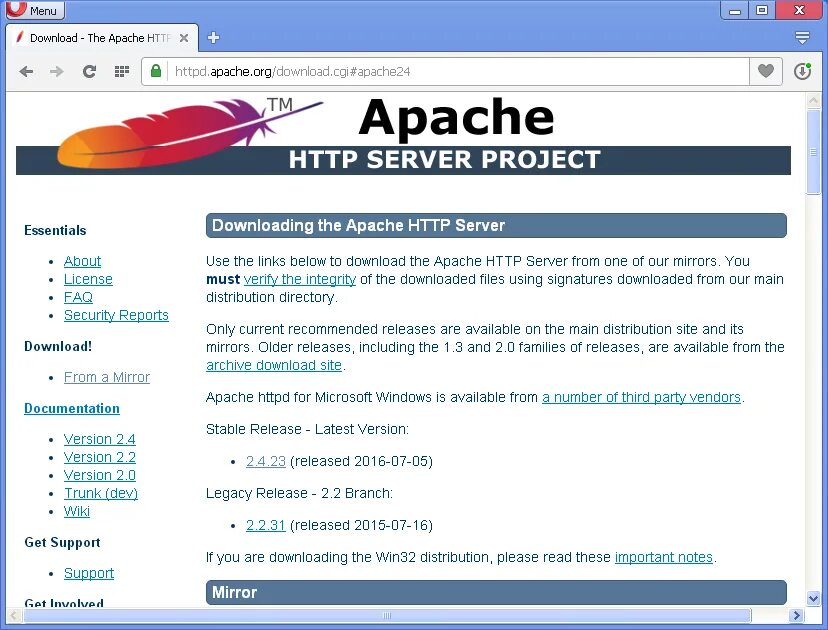Minimize the Opera browser window
The width and height of the screenshot is (828, 630).
tap(735, 10)
